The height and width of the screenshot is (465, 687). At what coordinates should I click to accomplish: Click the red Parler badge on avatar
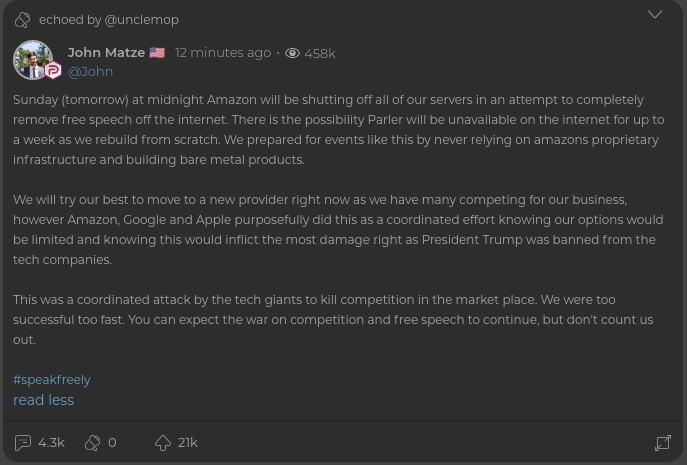(52, 70)
